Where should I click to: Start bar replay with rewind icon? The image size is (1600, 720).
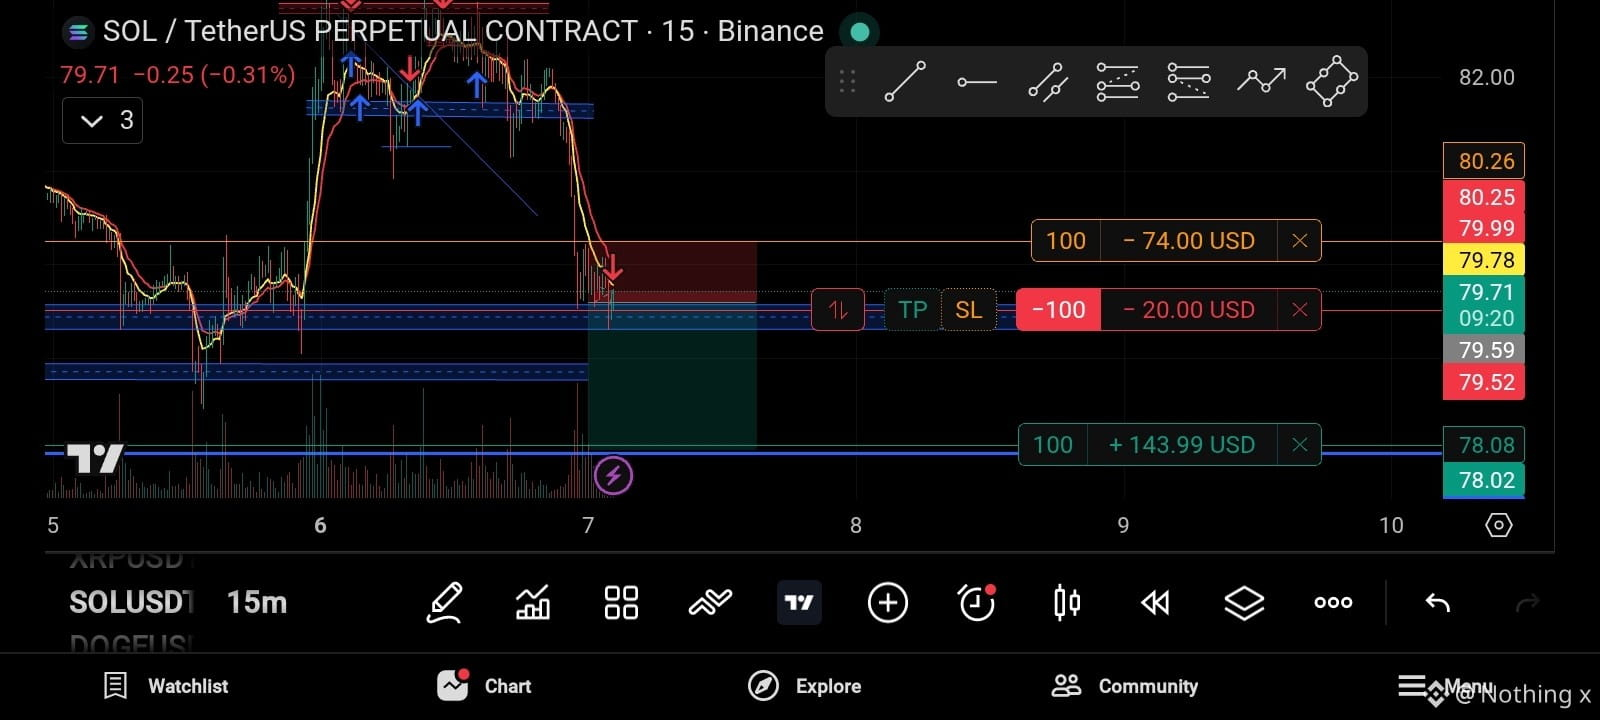pos(1155,603)
